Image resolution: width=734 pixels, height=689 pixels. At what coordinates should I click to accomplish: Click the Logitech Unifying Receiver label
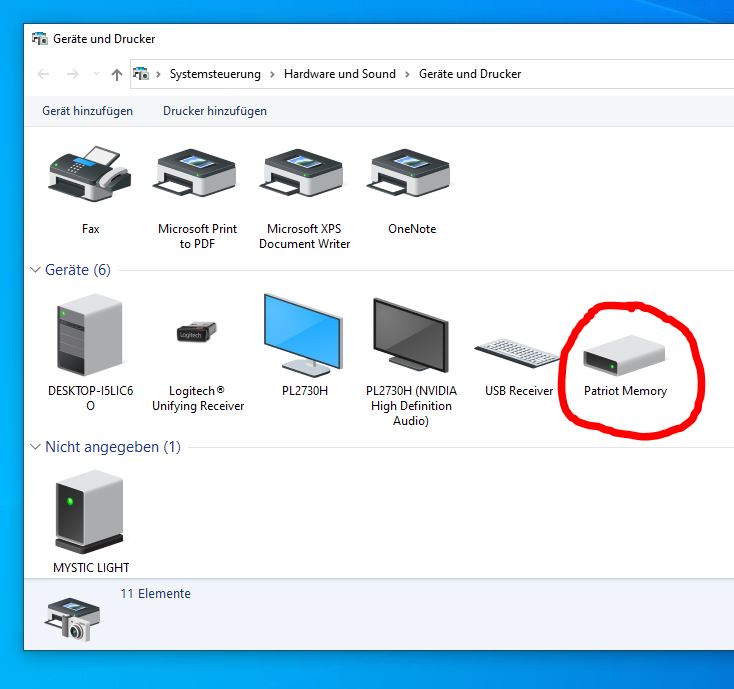(198, 398)
